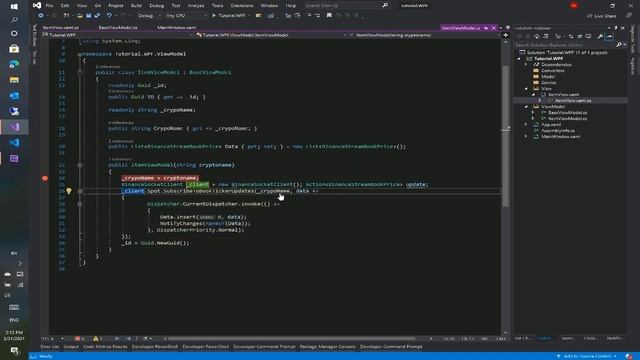Select AssemblyInfo.cs in Solution Explorer
Viewport: 640px width, 360px height.
558,131
